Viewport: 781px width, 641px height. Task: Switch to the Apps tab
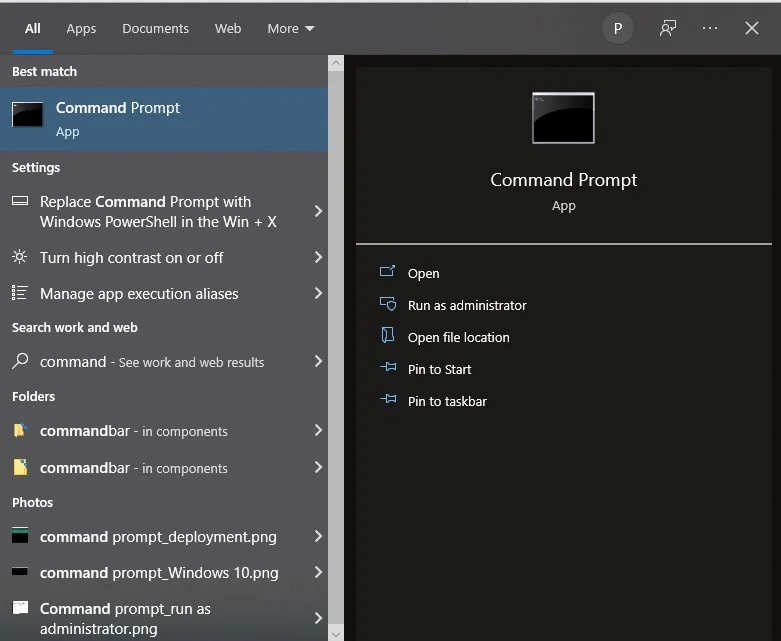pos(81,28)
